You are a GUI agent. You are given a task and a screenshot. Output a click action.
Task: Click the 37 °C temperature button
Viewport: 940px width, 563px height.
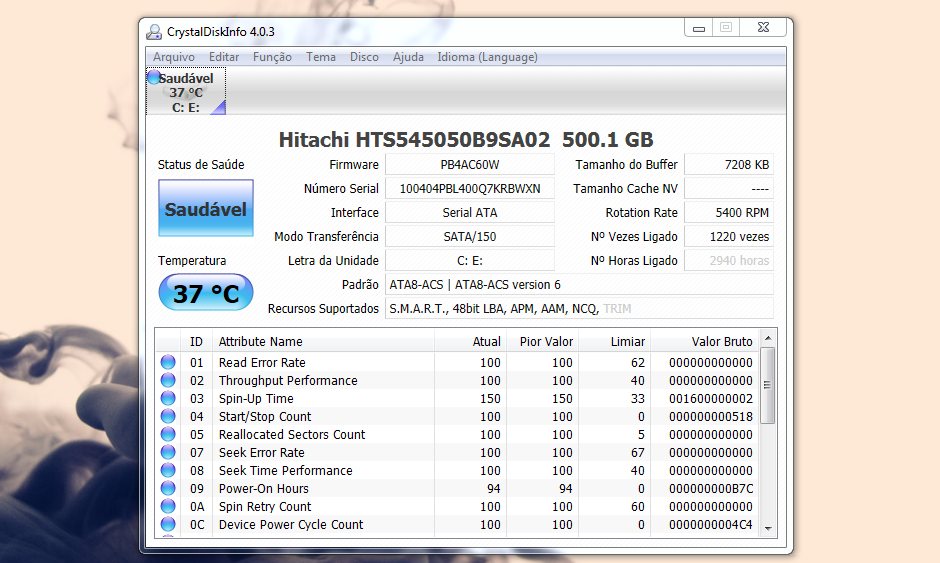coord(206,293)
